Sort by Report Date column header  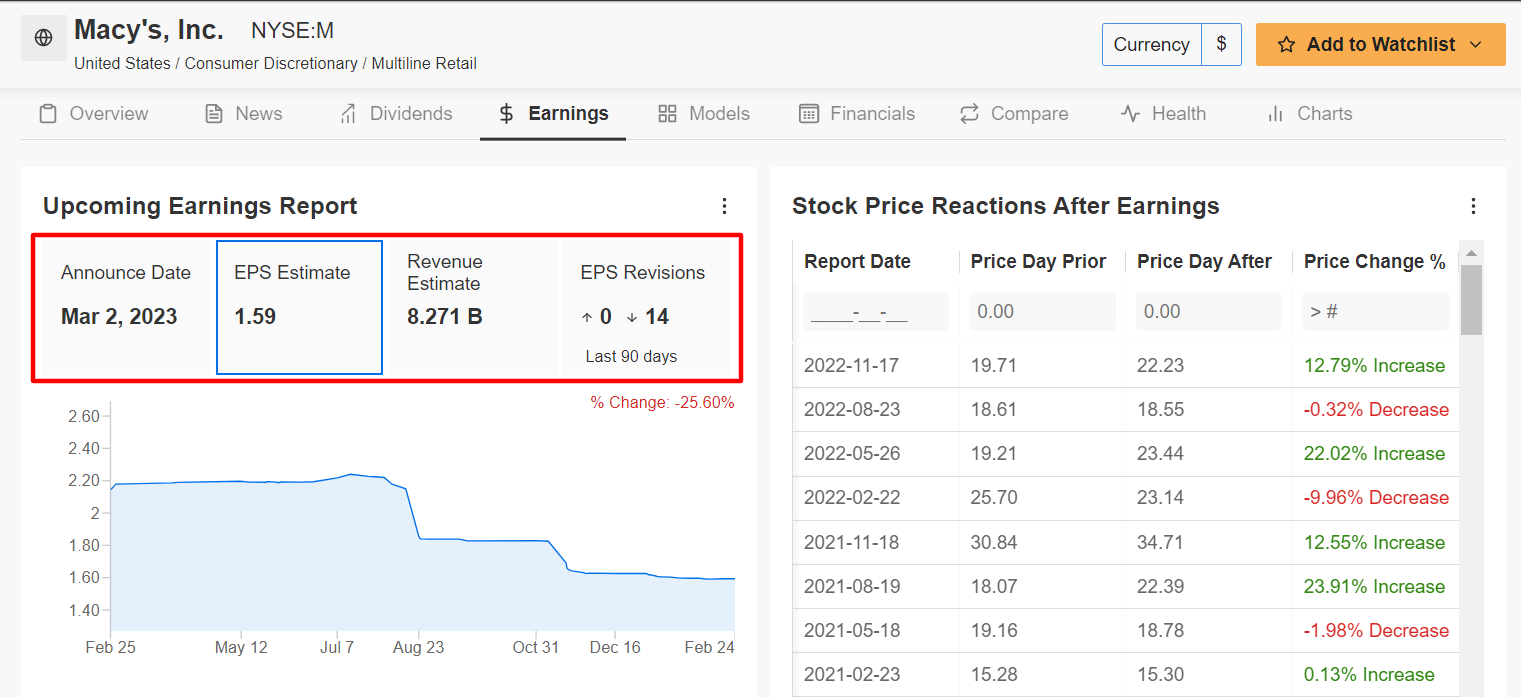point(857,262)
